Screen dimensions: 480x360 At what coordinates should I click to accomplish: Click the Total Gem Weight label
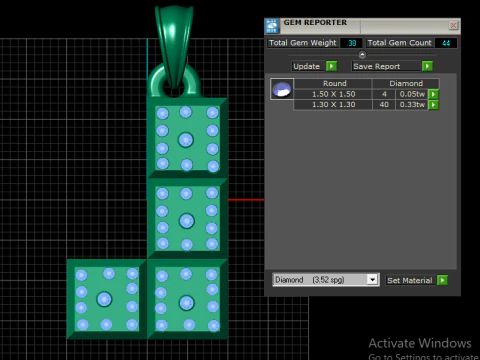coord(303,43)
